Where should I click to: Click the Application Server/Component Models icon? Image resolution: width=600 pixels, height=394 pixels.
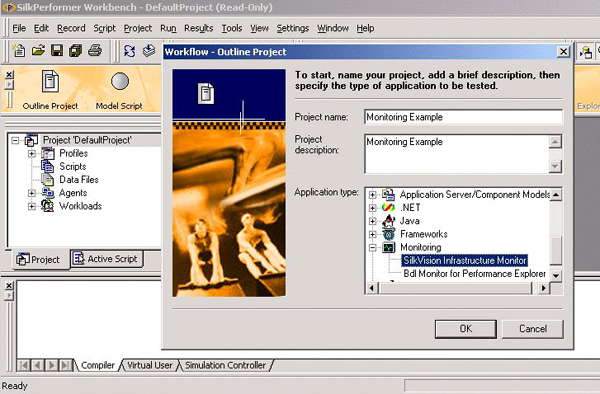[x=388, y=194]
